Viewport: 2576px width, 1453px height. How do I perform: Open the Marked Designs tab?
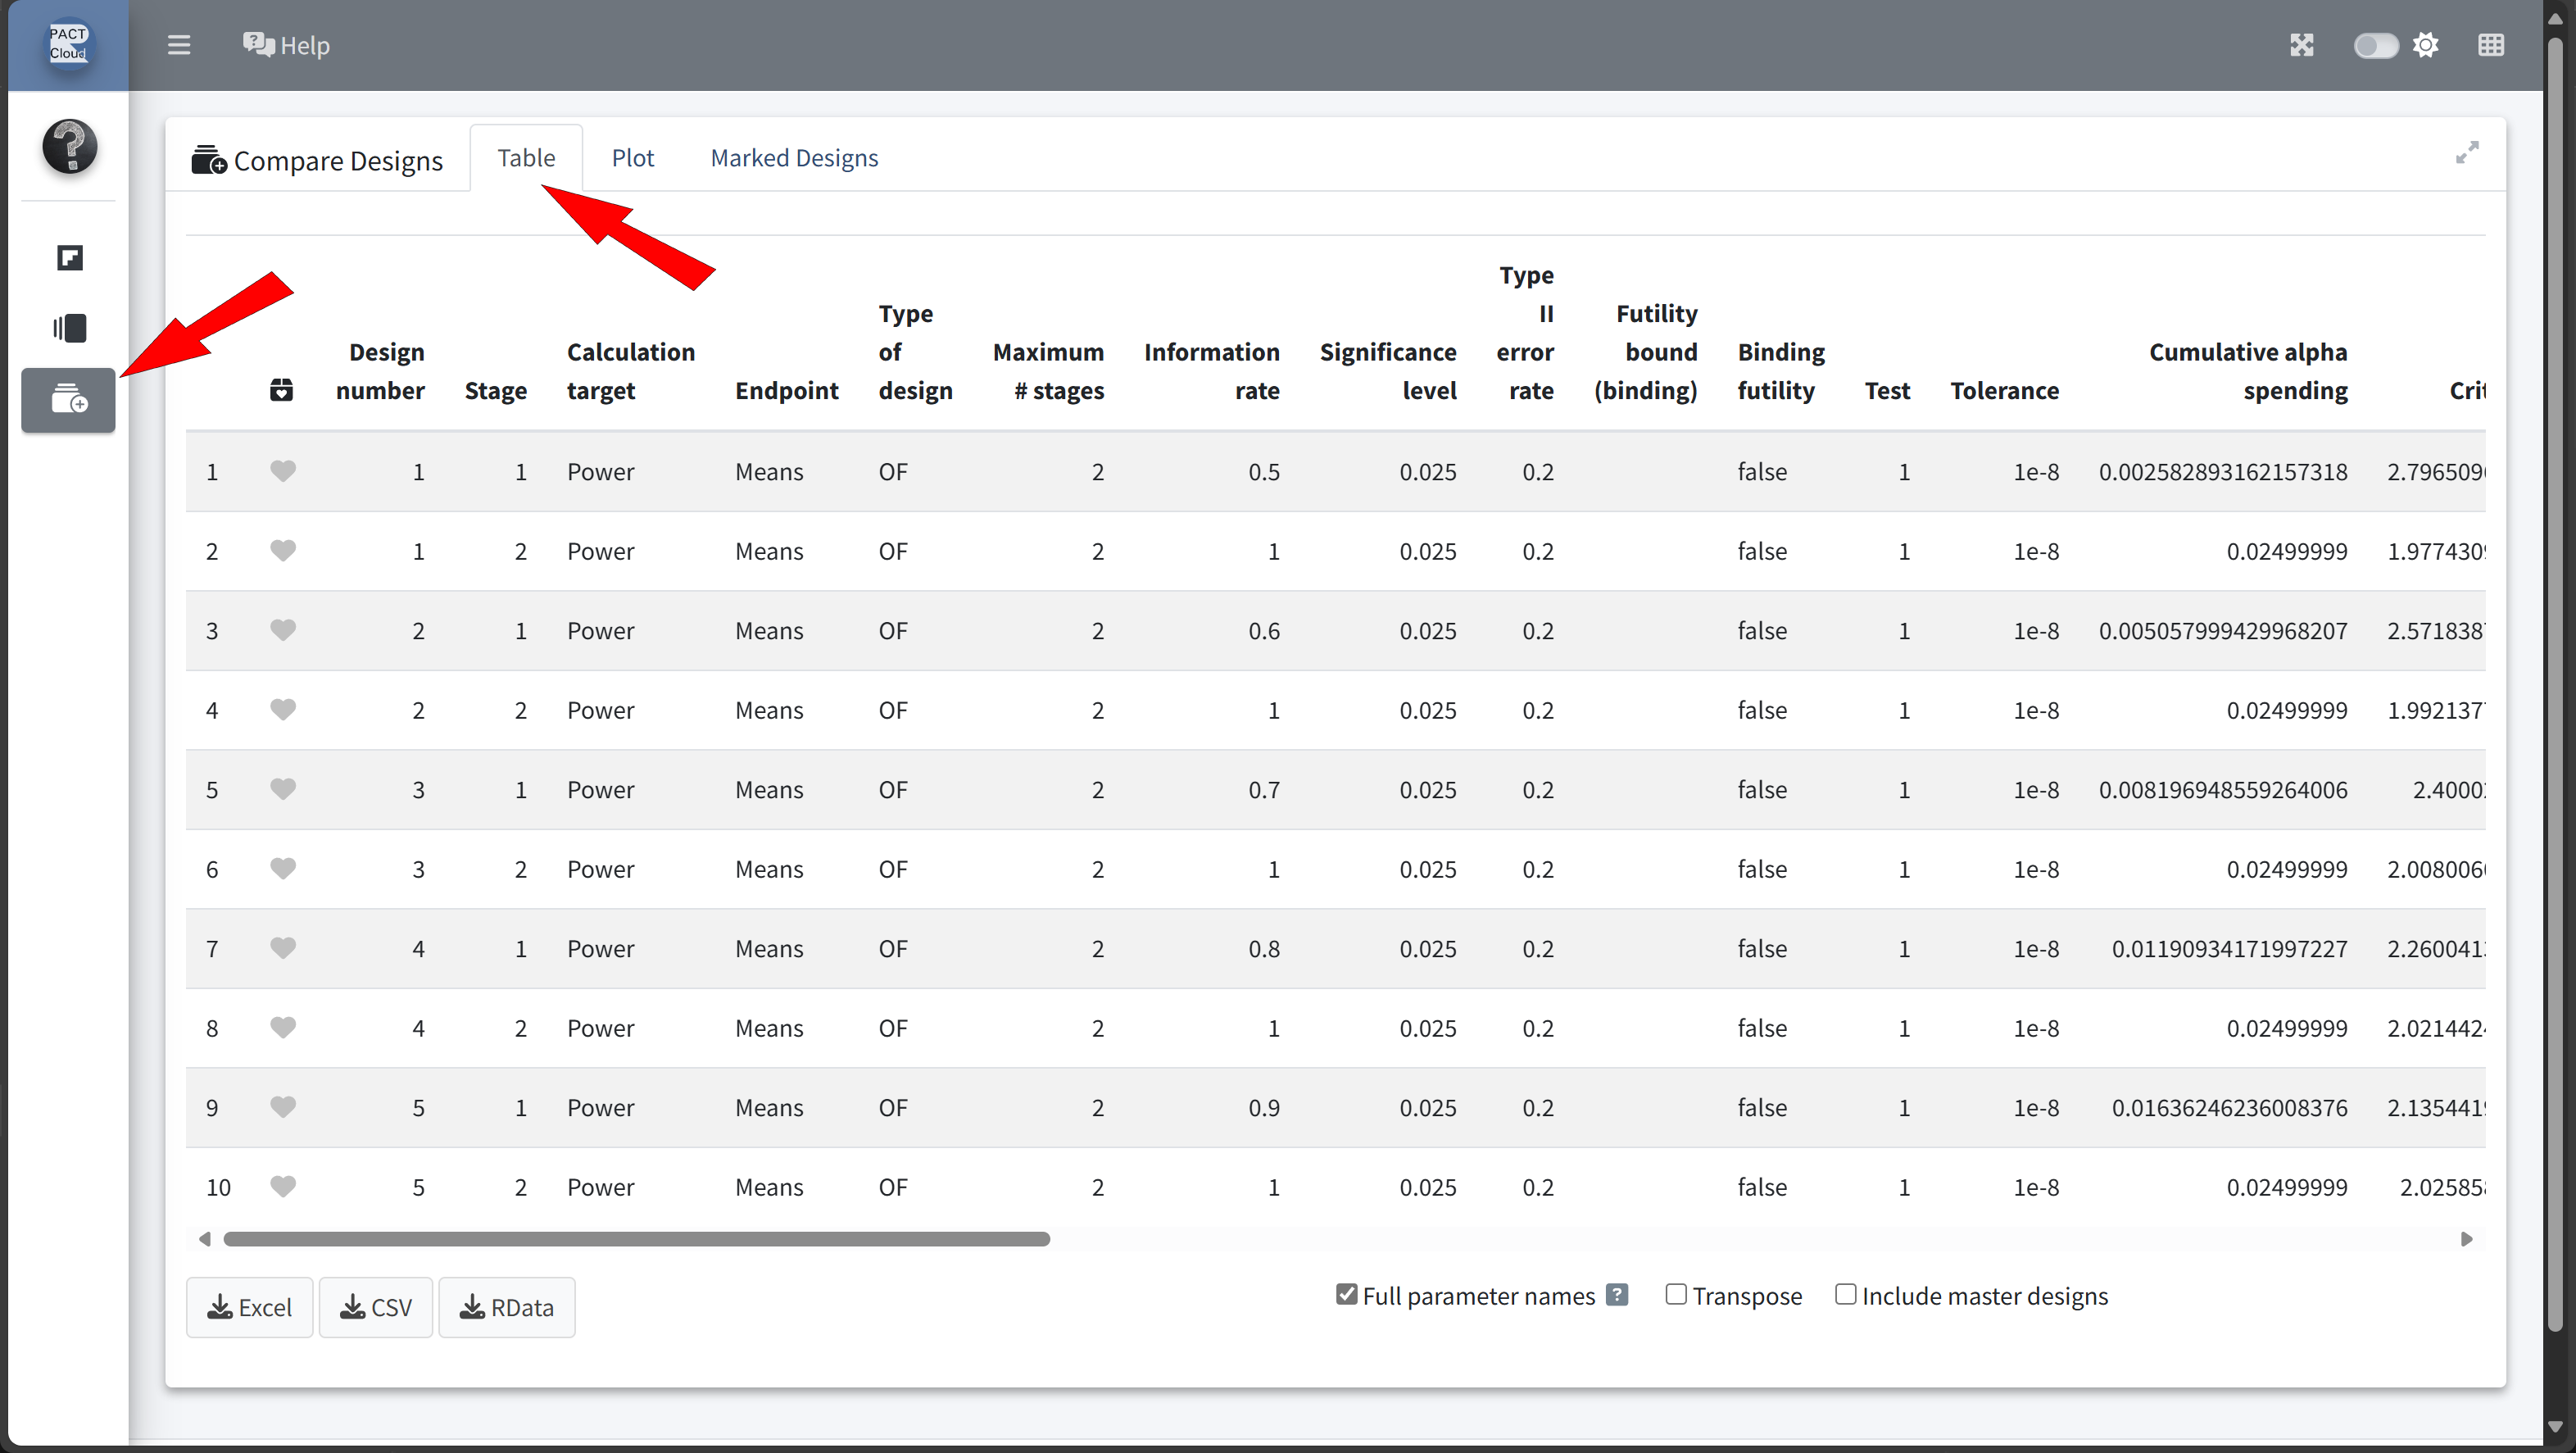(794, 158)
